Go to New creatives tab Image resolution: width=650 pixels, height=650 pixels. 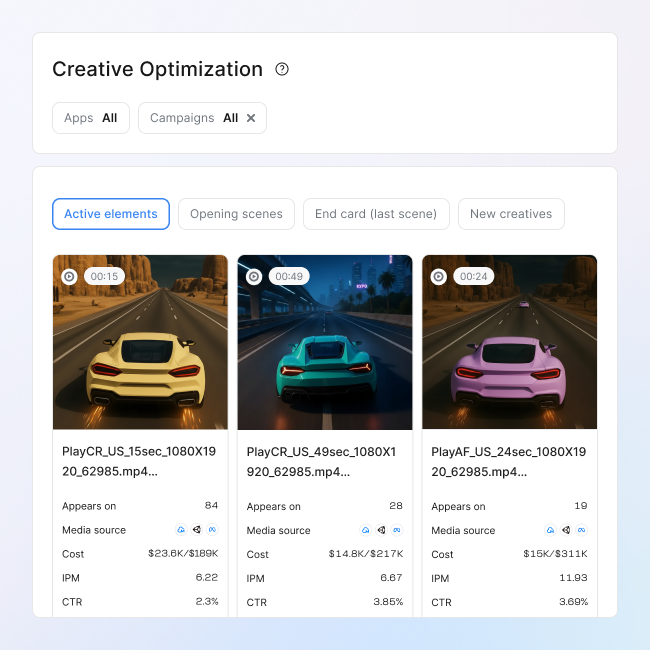pos(511,214)
